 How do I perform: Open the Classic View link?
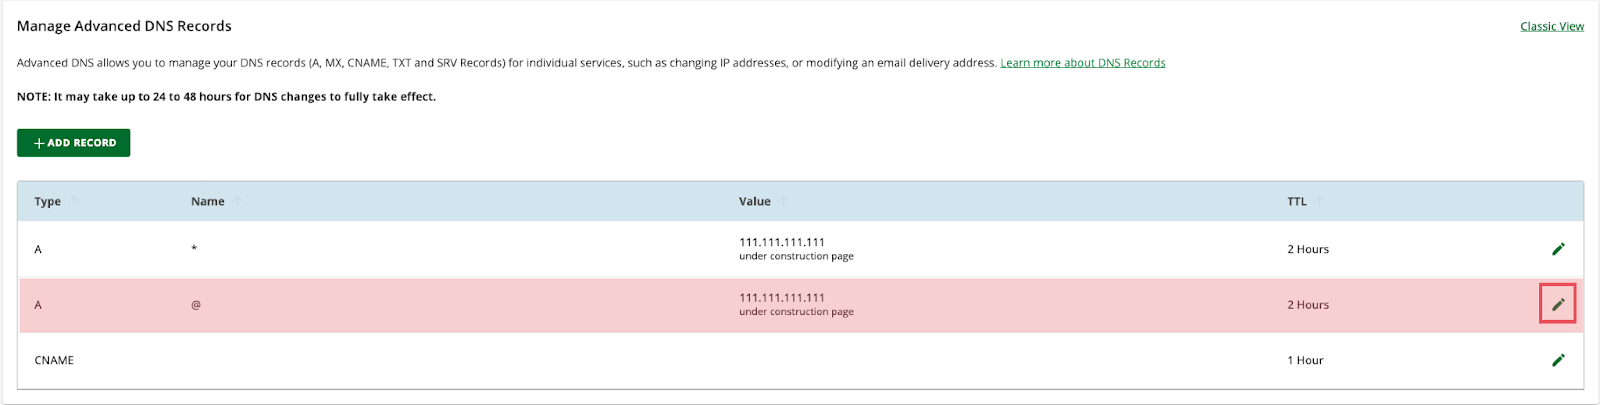click(x=1552, y=26)
